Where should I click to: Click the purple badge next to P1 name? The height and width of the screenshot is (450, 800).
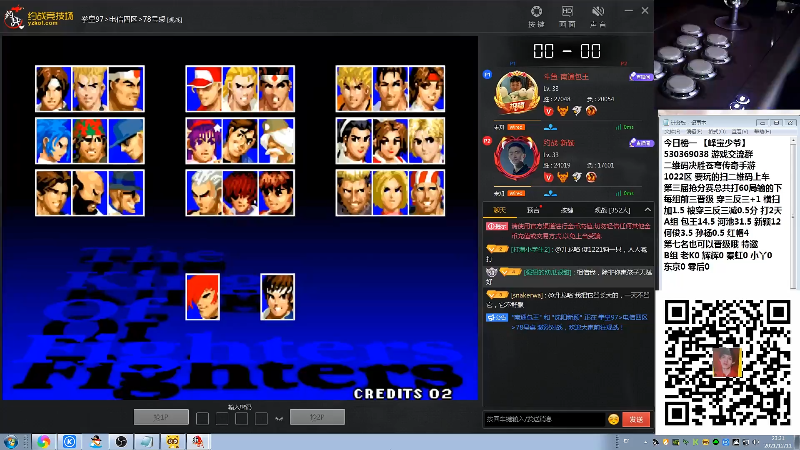[641, 77]
